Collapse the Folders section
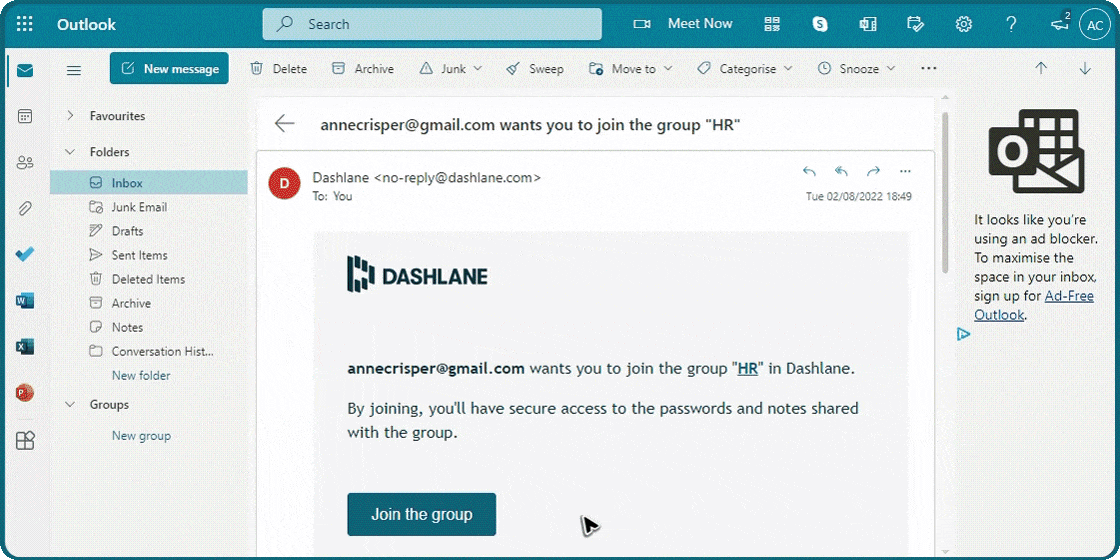Image resolution: width=1120 pixels, height=560 pixels. 70,151
